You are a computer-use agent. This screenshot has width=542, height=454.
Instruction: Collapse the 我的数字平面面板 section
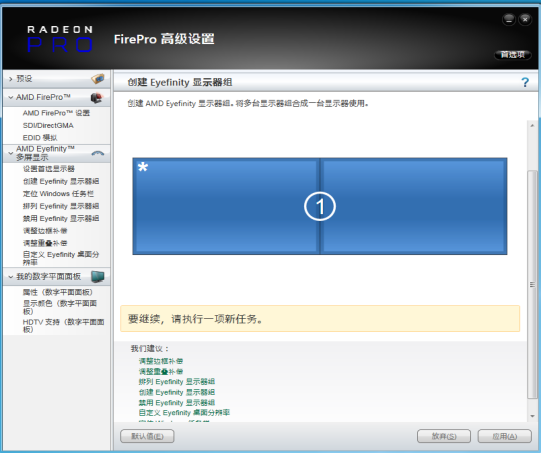10,277
